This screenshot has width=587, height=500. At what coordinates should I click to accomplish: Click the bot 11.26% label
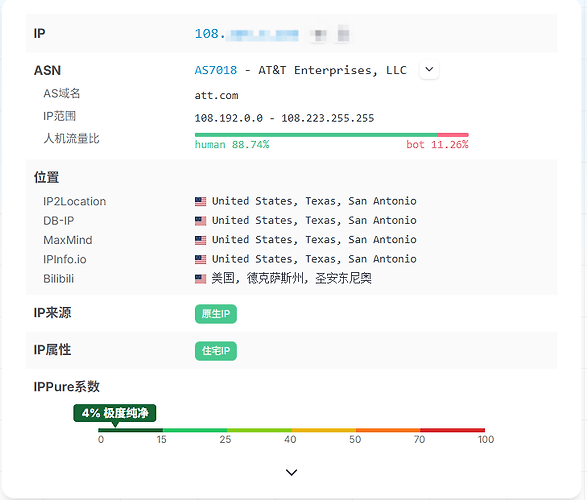coord(437,144)
